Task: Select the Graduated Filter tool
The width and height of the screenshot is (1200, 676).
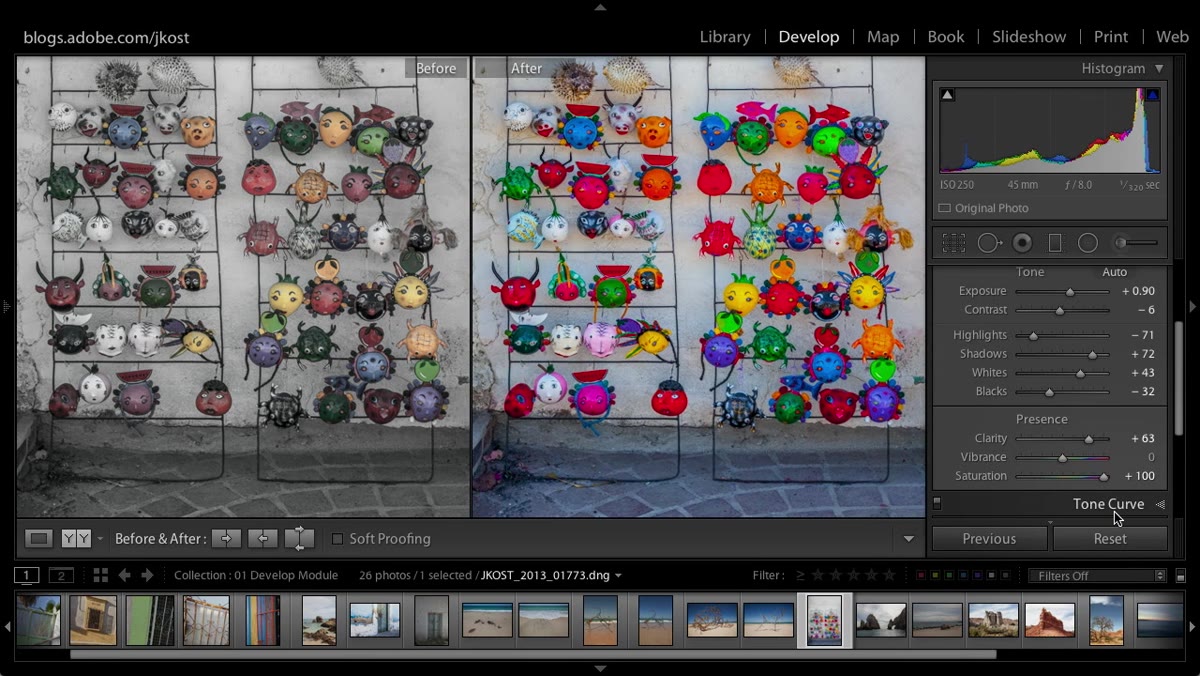Action: point(1054,243)
